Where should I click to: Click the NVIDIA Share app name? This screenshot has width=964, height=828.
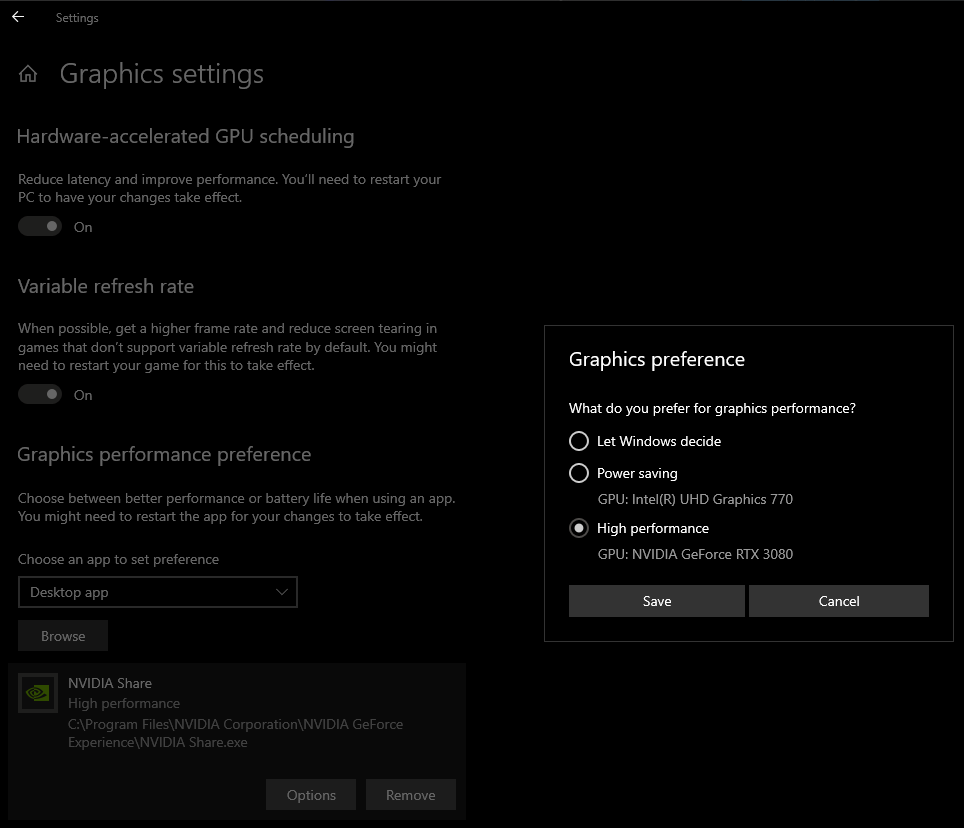tap(110, 683)
